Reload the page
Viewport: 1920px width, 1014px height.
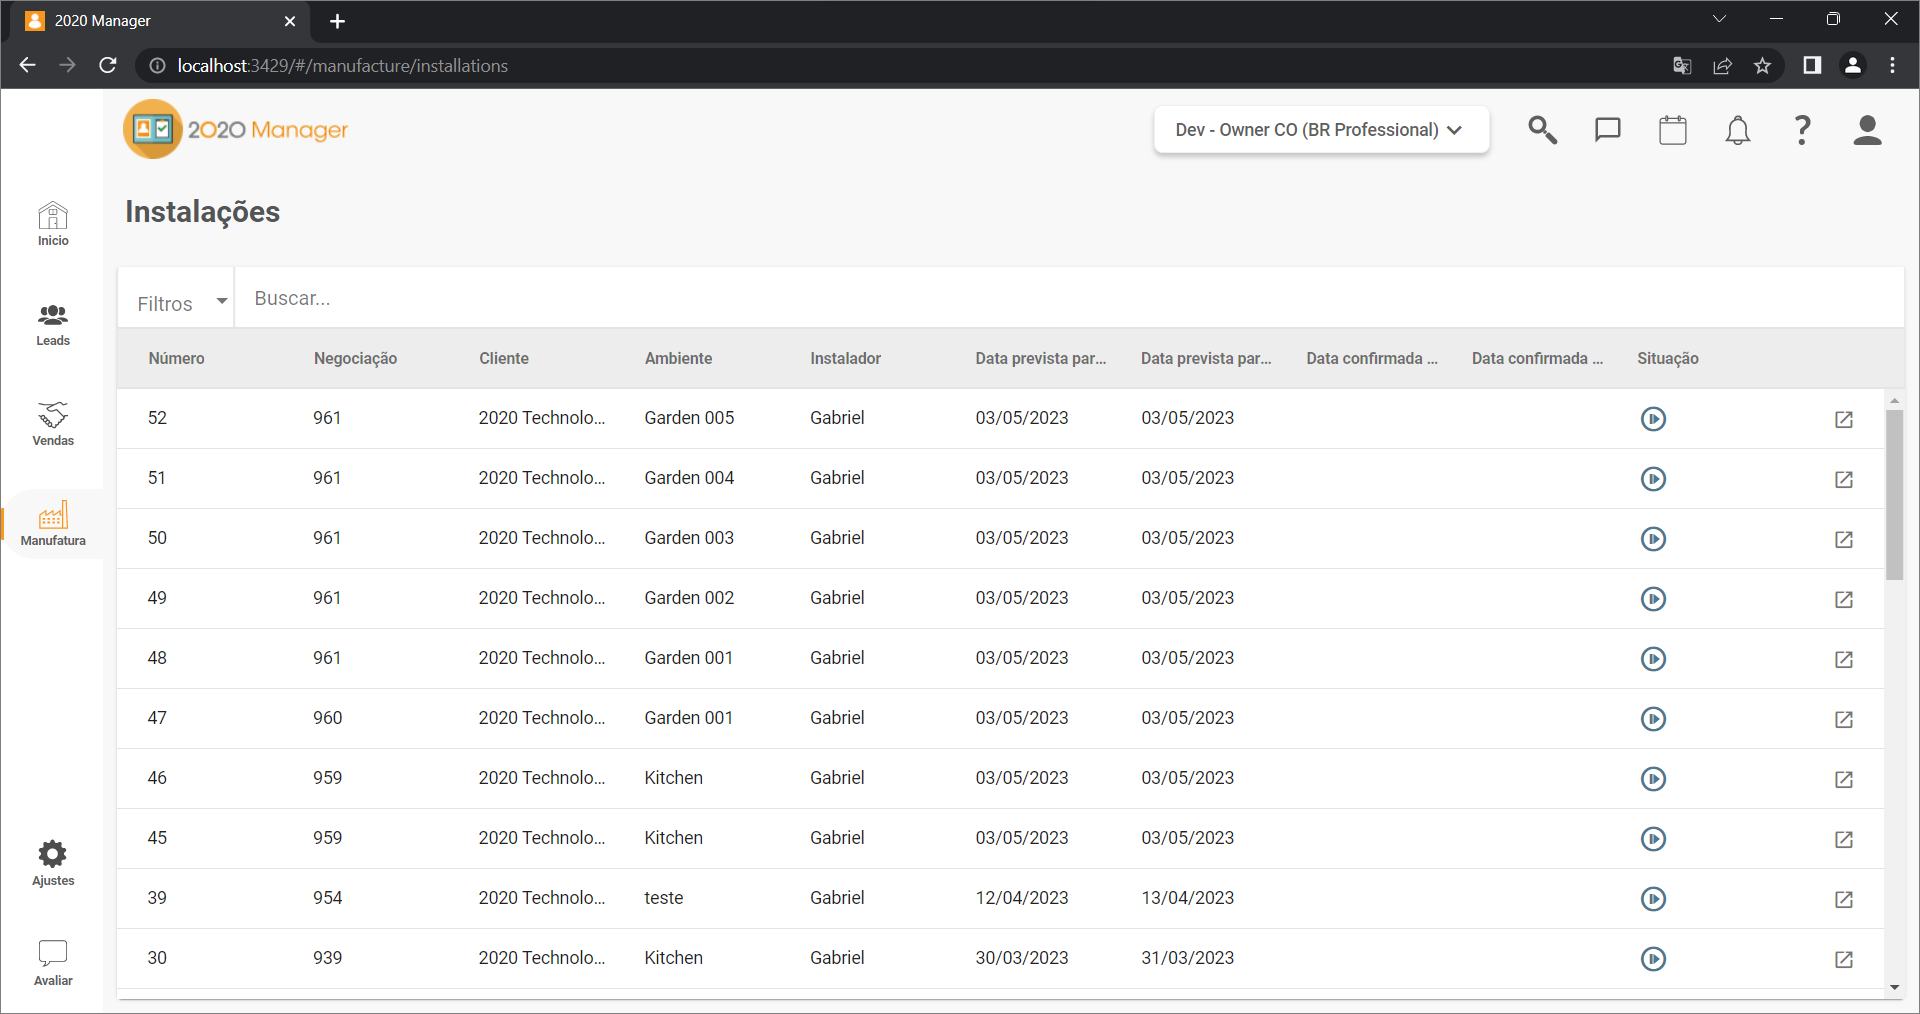[x=108, y=65]
